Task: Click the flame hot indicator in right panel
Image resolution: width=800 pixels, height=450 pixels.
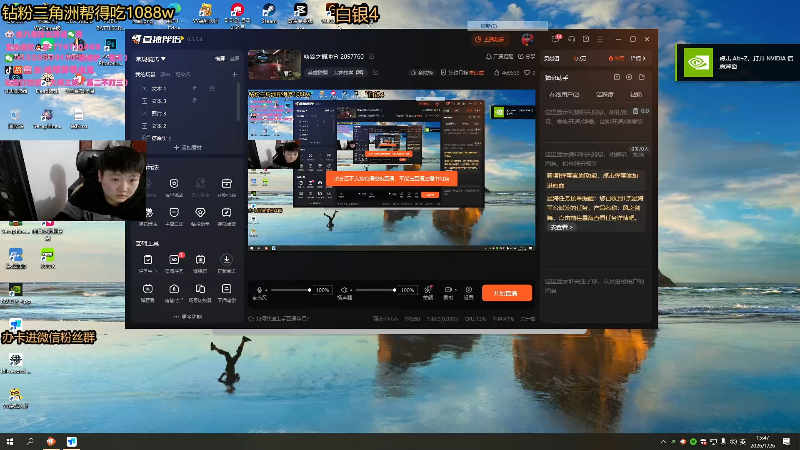Action: coord(616,59)
